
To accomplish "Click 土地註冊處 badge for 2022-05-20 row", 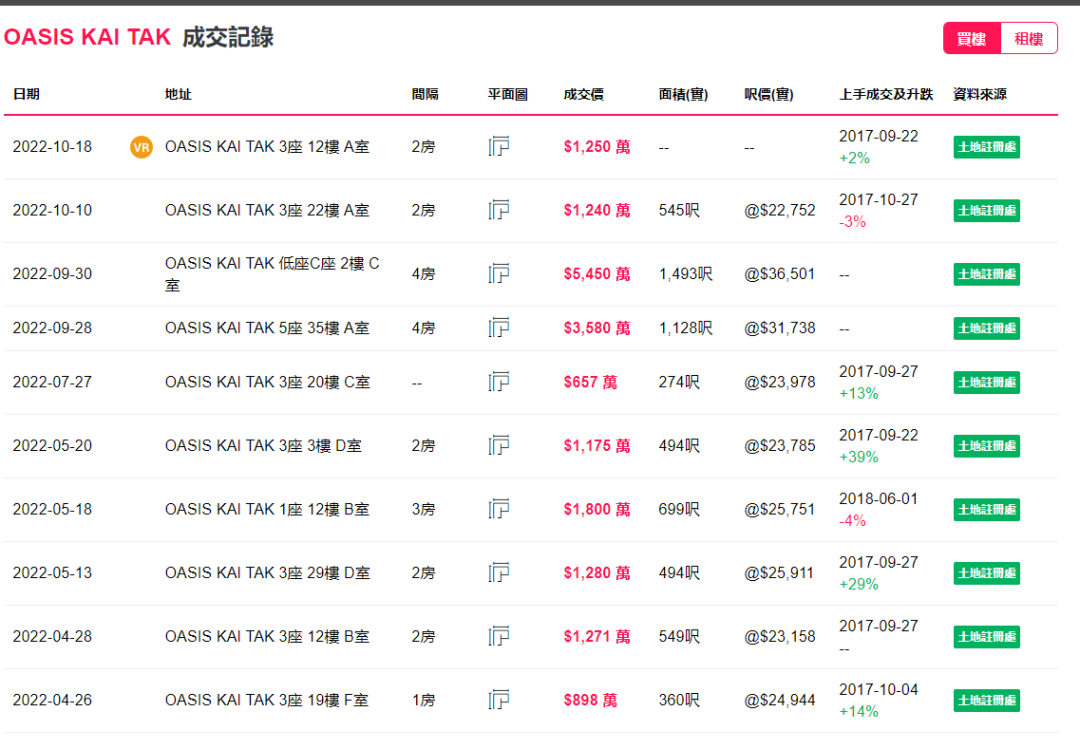I will [x=986, y=446].
